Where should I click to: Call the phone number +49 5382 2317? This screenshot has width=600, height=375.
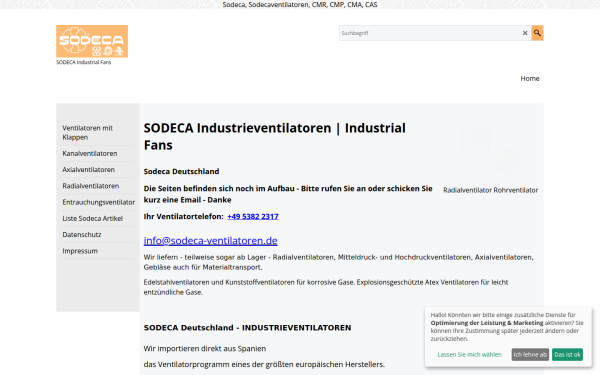[253, 217]
